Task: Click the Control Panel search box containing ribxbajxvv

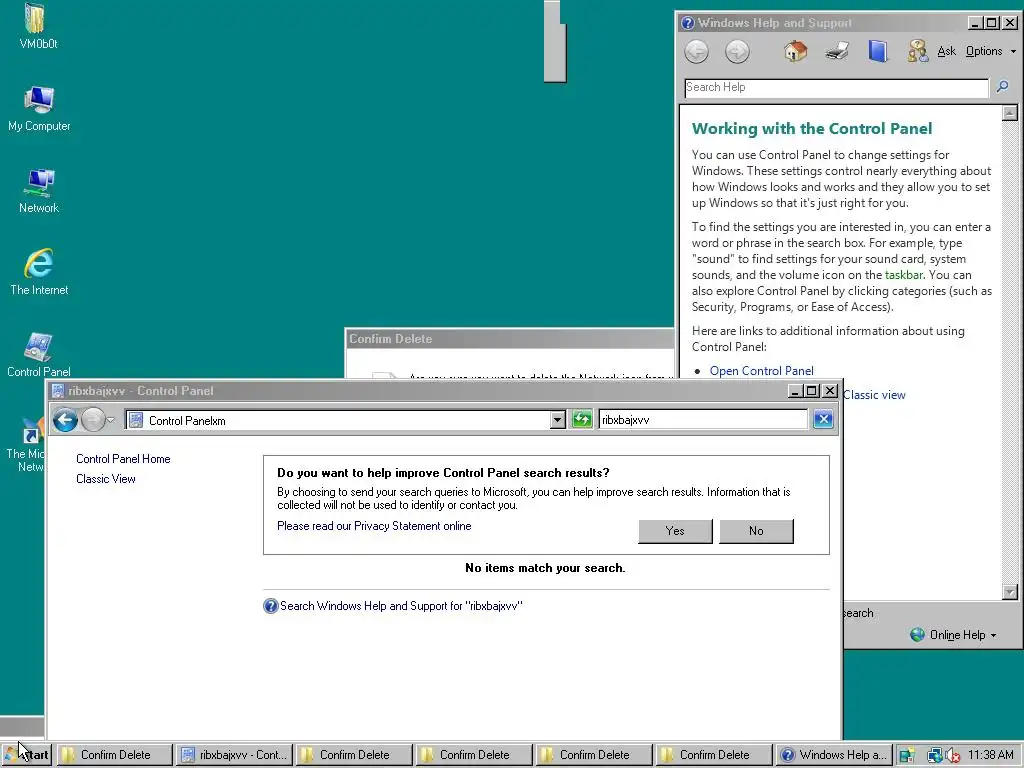Action: point(703,419)
